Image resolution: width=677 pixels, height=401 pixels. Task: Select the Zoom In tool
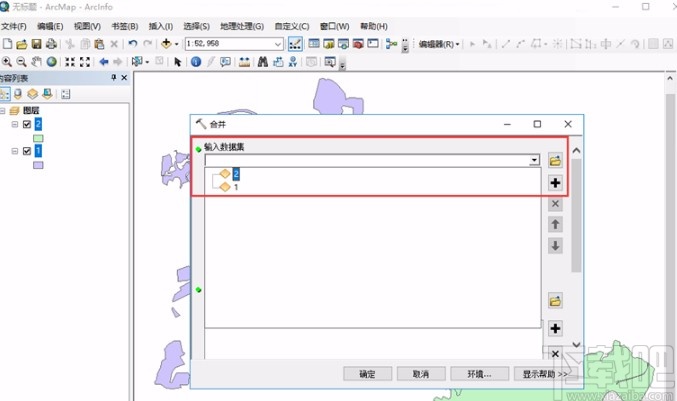pos(7,62)
